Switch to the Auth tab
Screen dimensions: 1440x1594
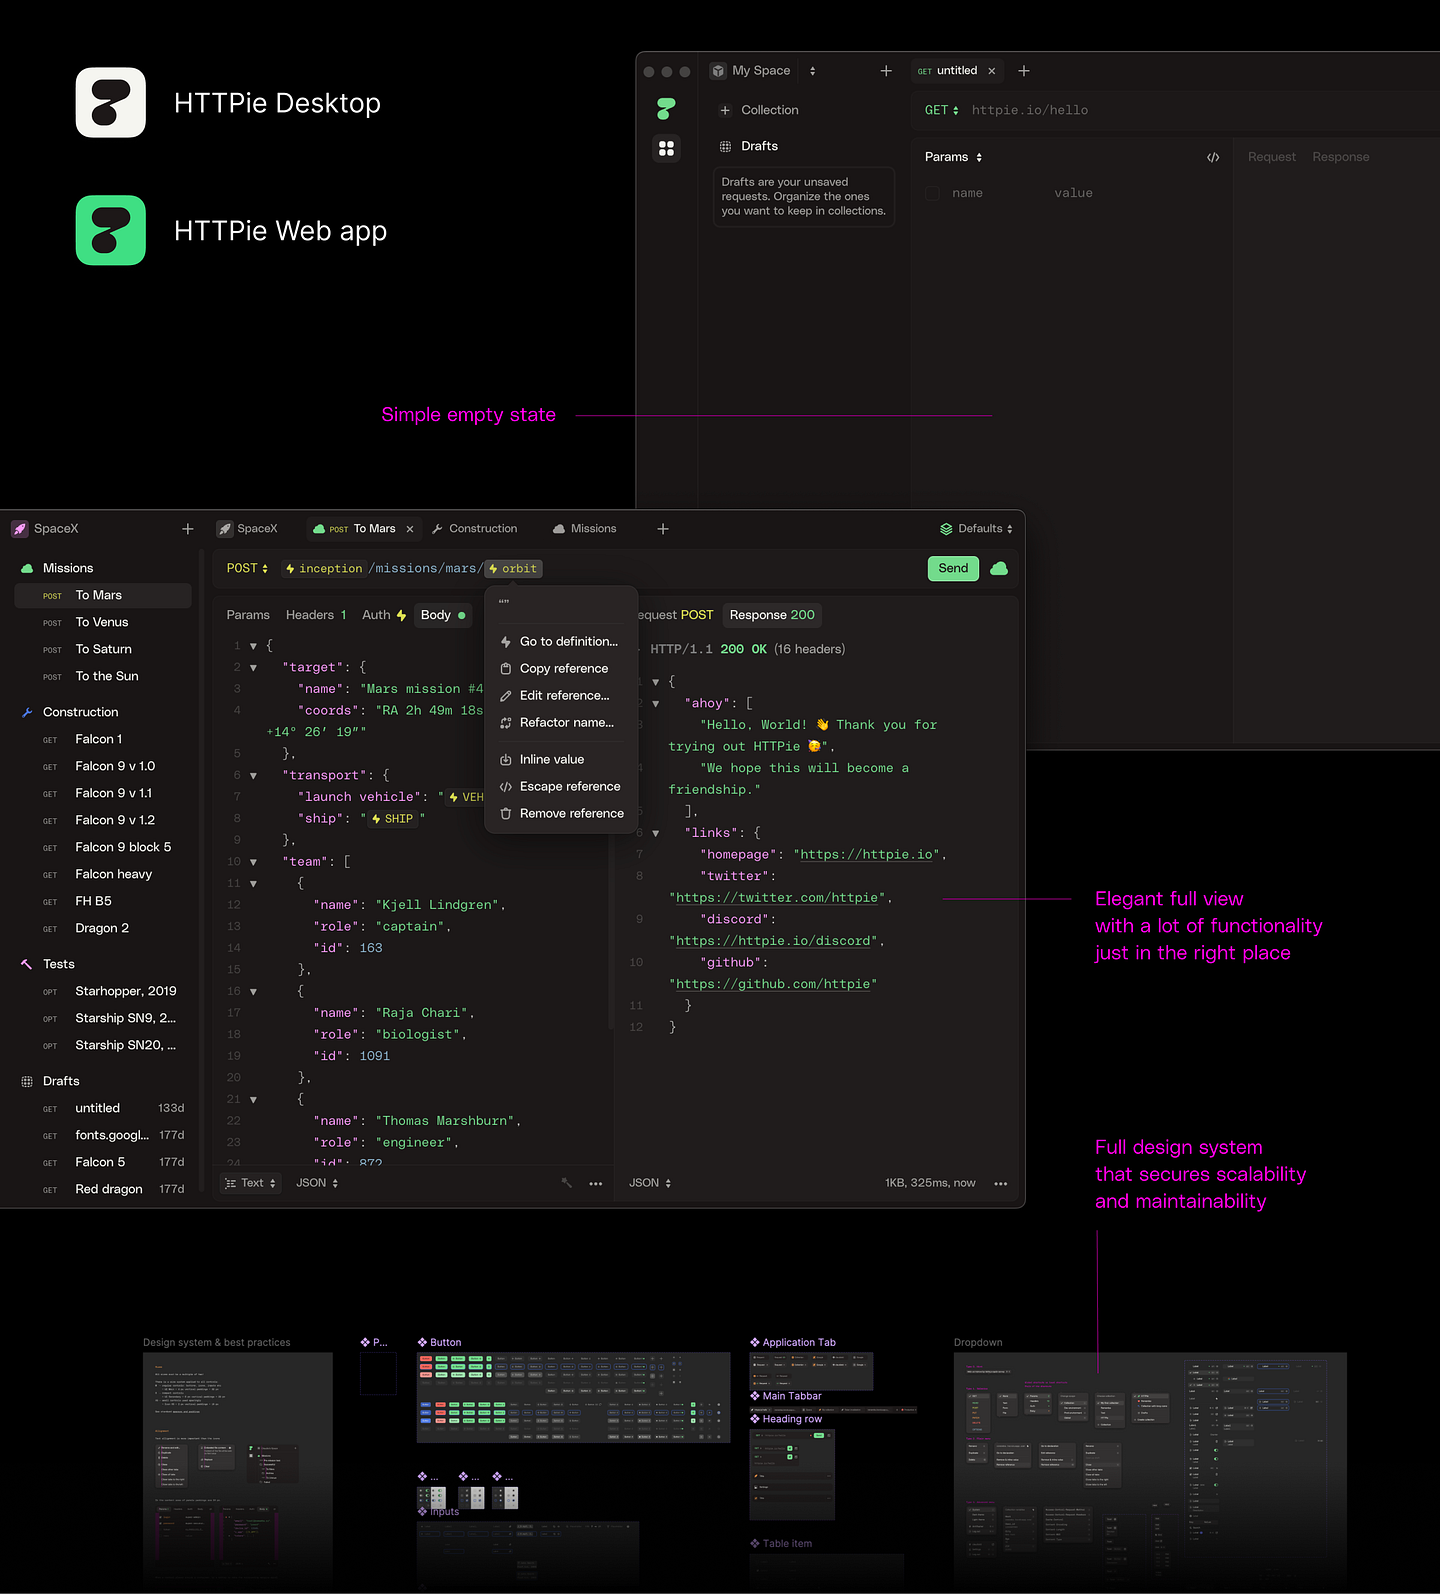[384, 615]
